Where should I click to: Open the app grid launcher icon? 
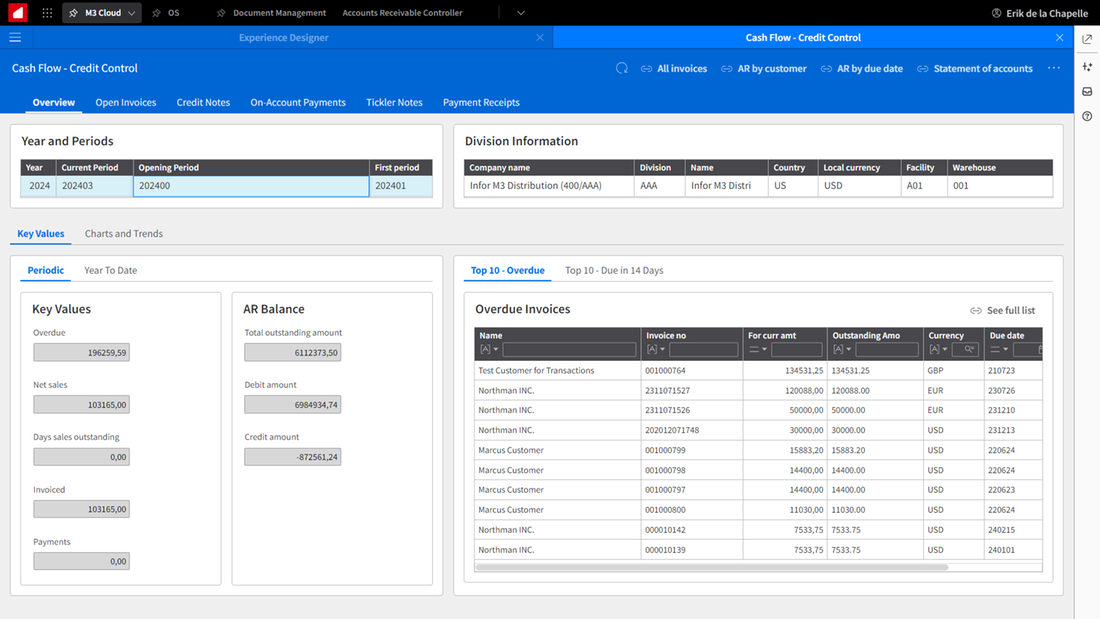(47, 13)
